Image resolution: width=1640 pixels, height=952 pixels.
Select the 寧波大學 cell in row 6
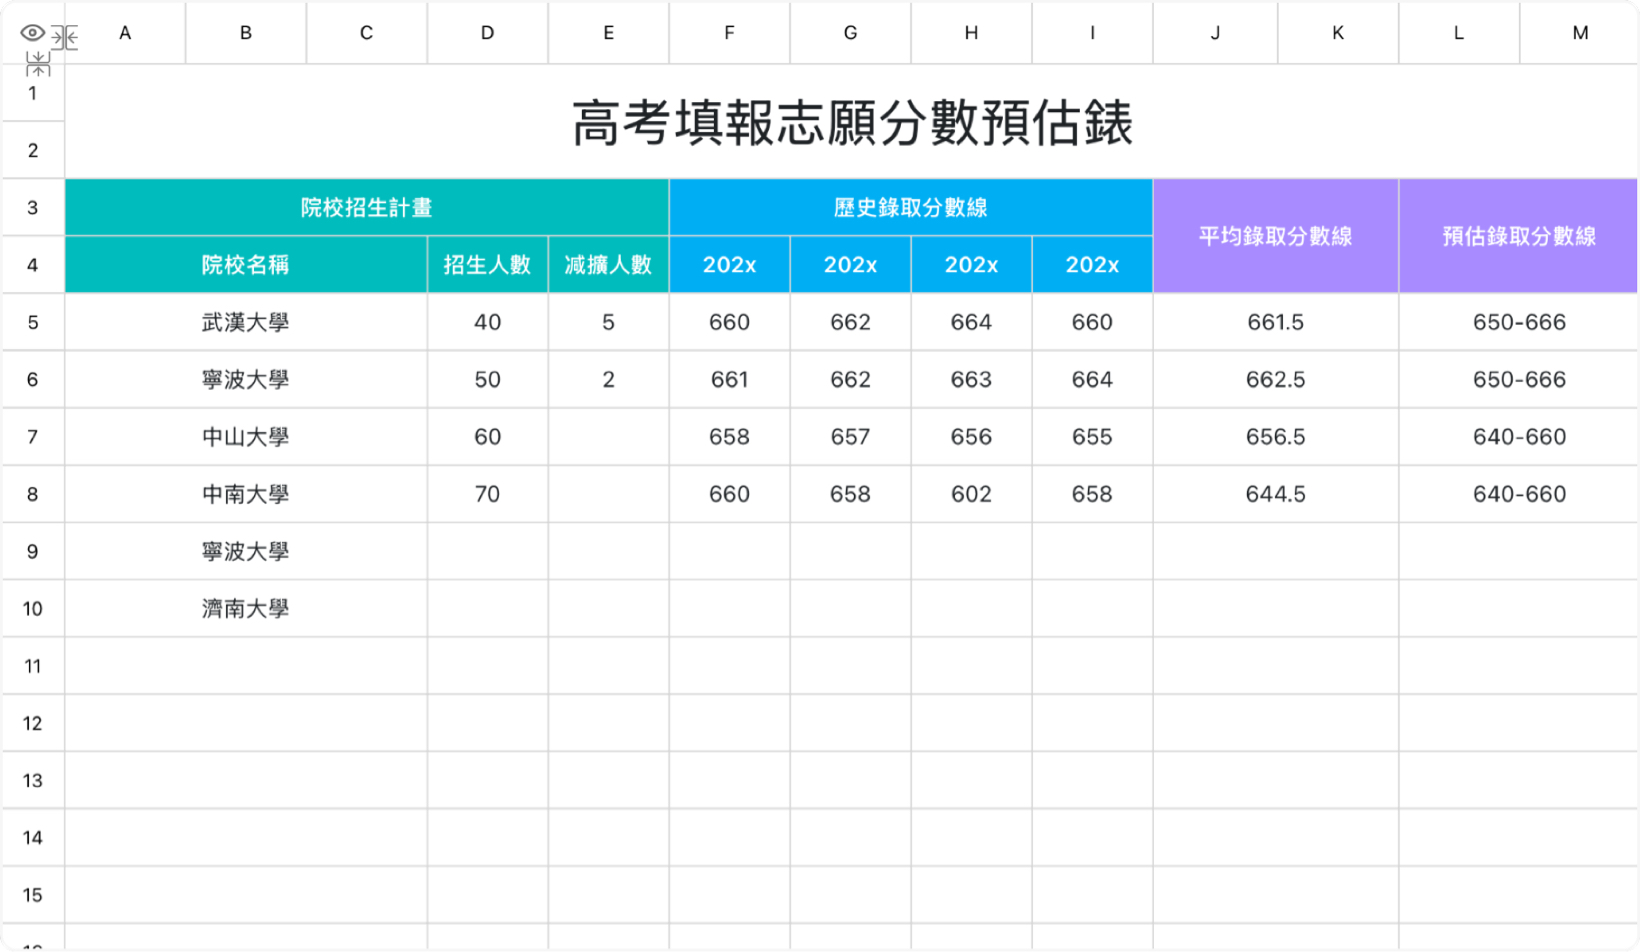point(246,379)
